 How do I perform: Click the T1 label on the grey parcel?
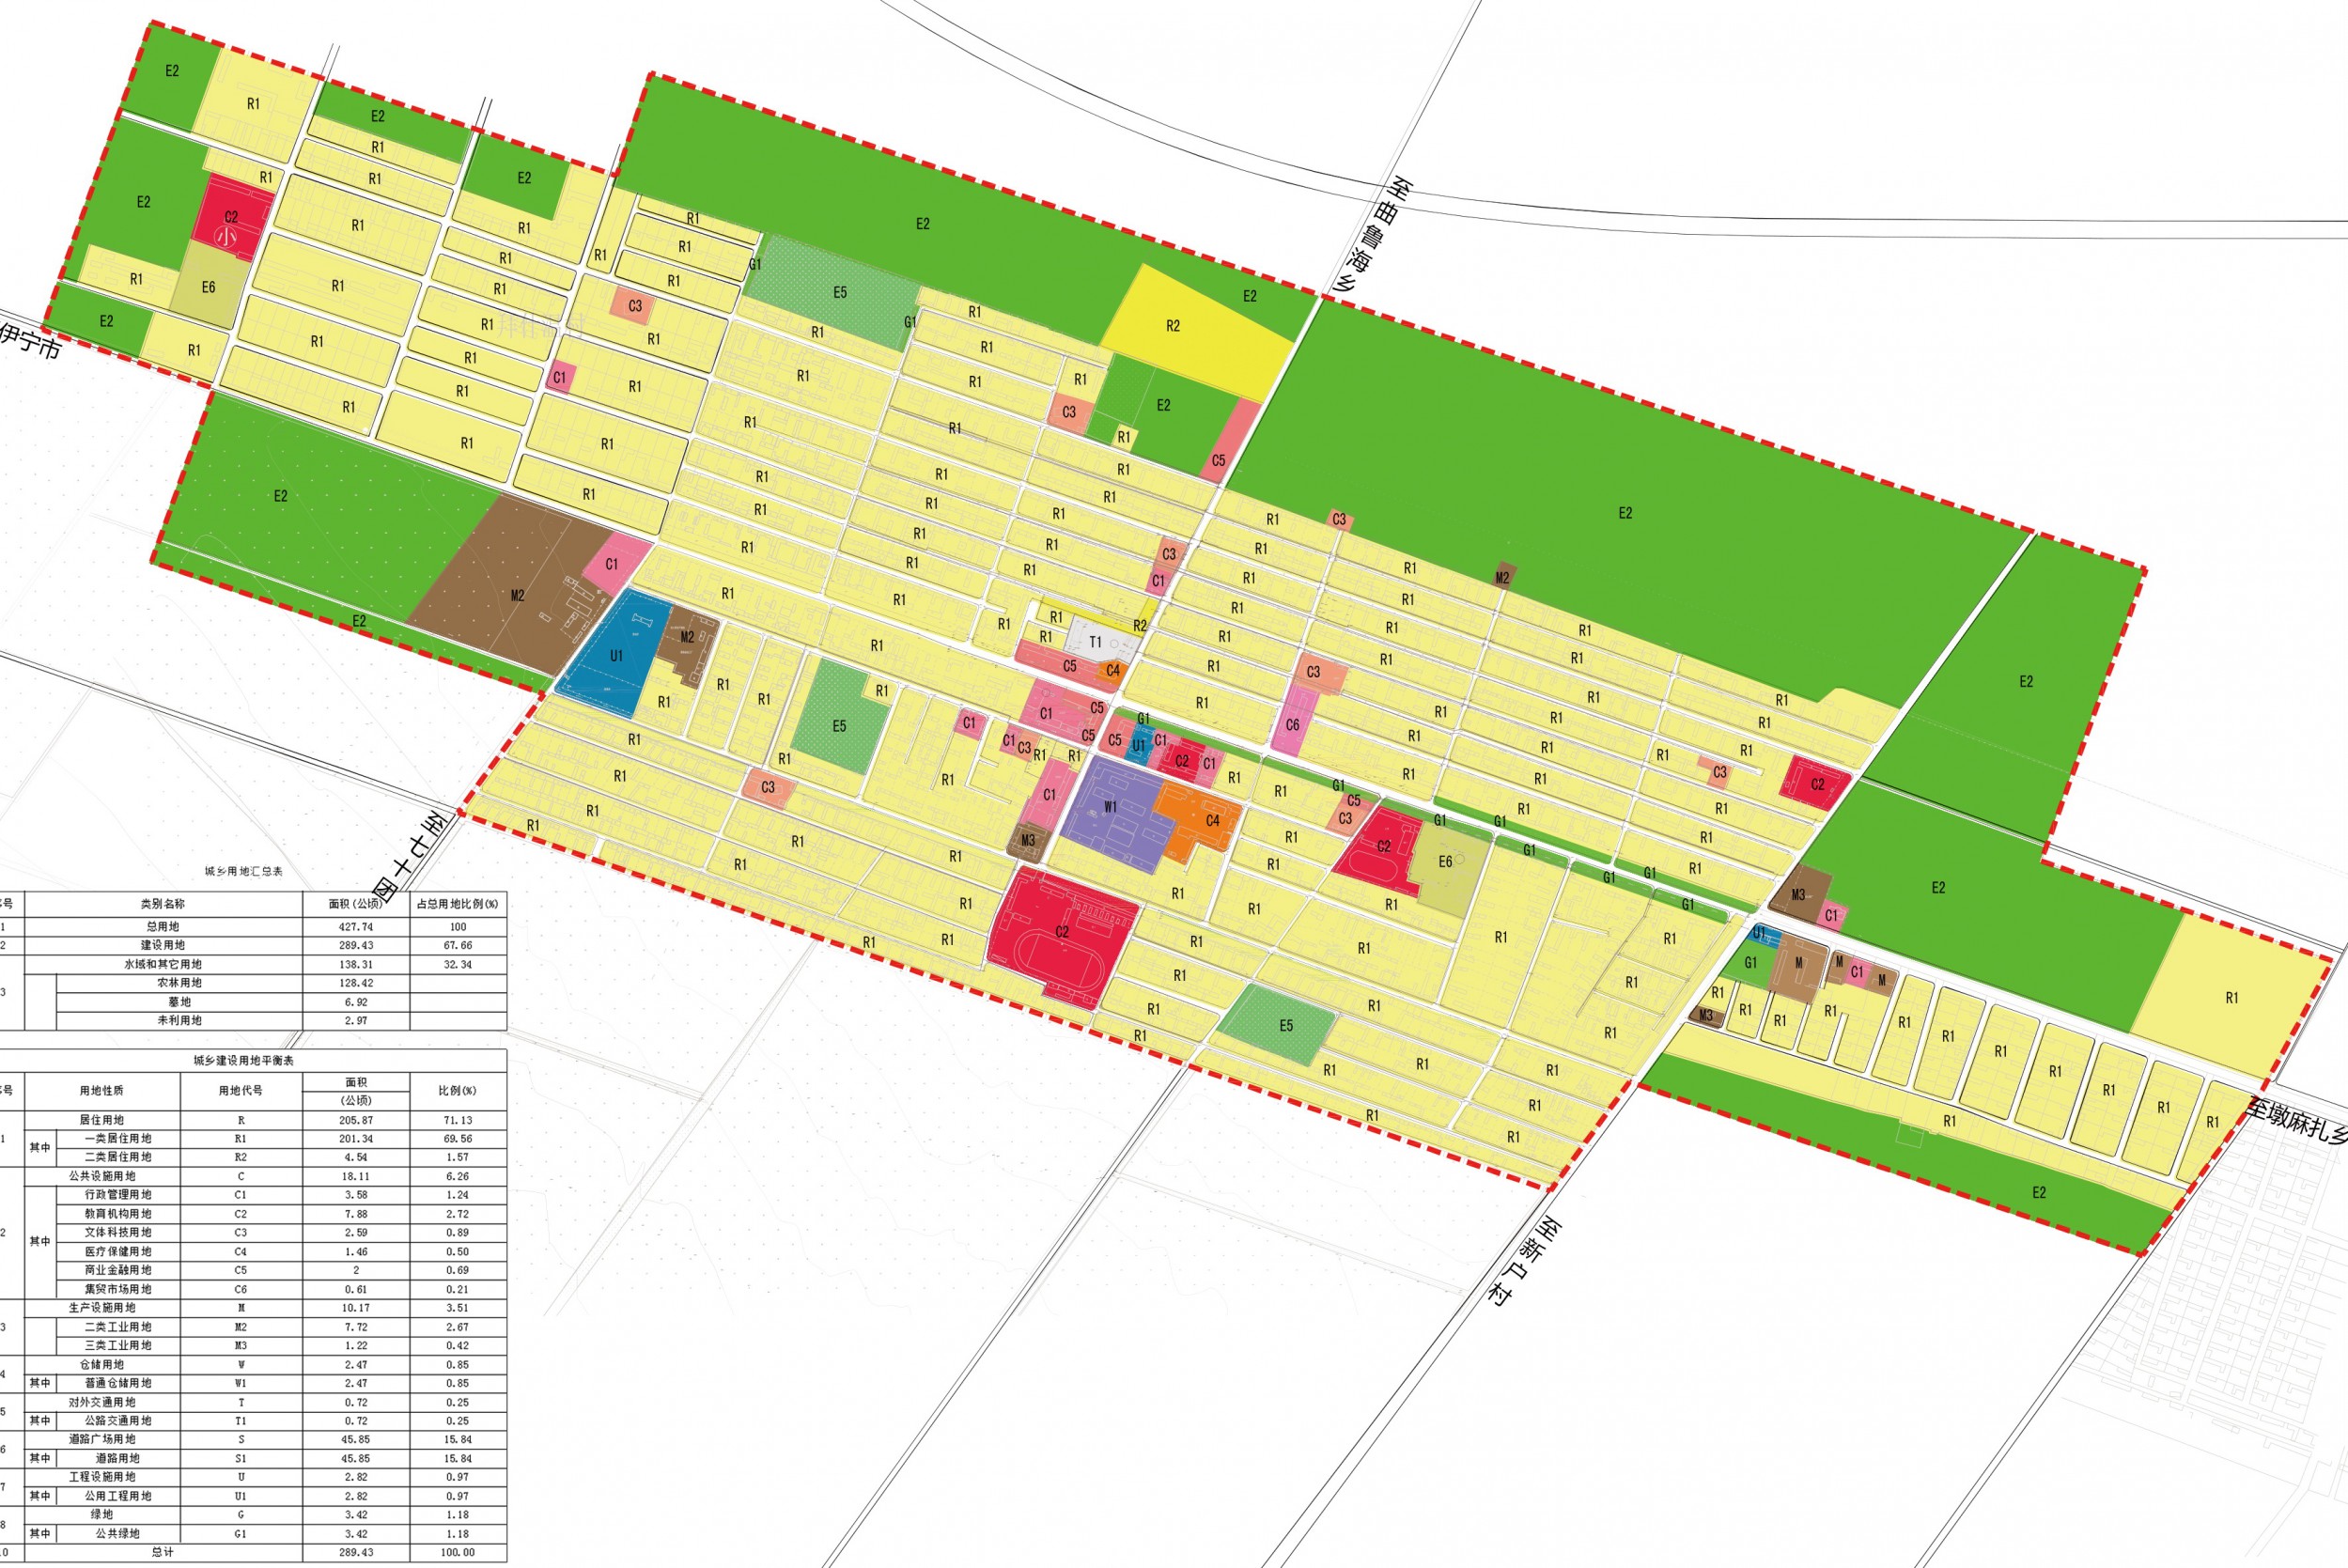coord(1095,642)
